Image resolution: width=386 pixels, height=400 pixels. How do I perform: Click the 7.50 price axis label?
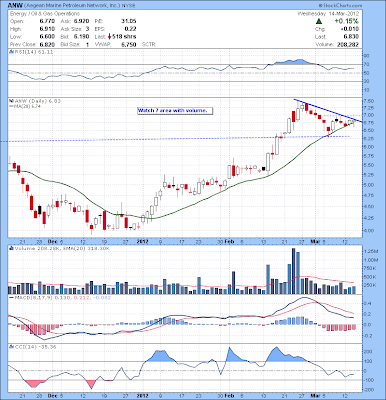[x=369, y=101]
